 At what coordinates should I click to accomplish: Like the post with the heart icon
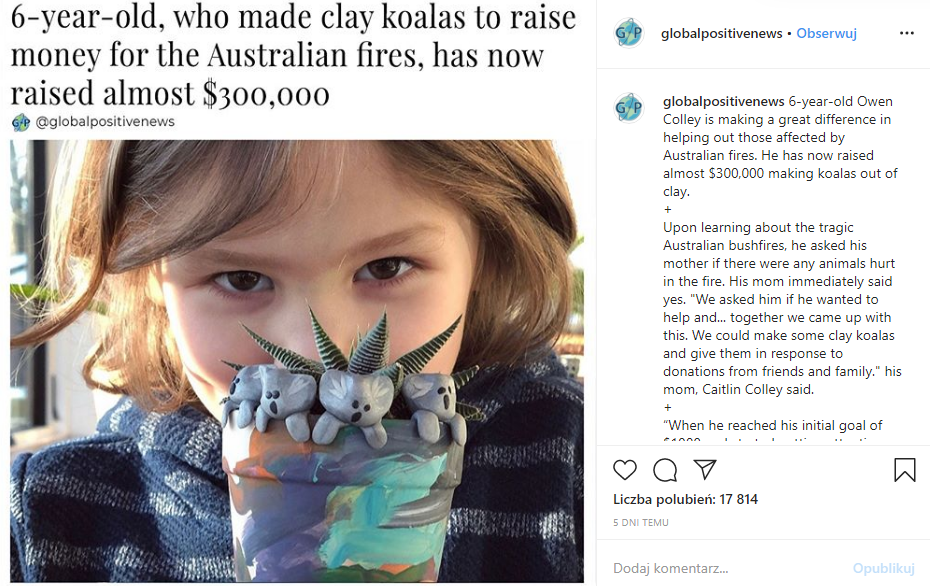click(x=625, y=470)
